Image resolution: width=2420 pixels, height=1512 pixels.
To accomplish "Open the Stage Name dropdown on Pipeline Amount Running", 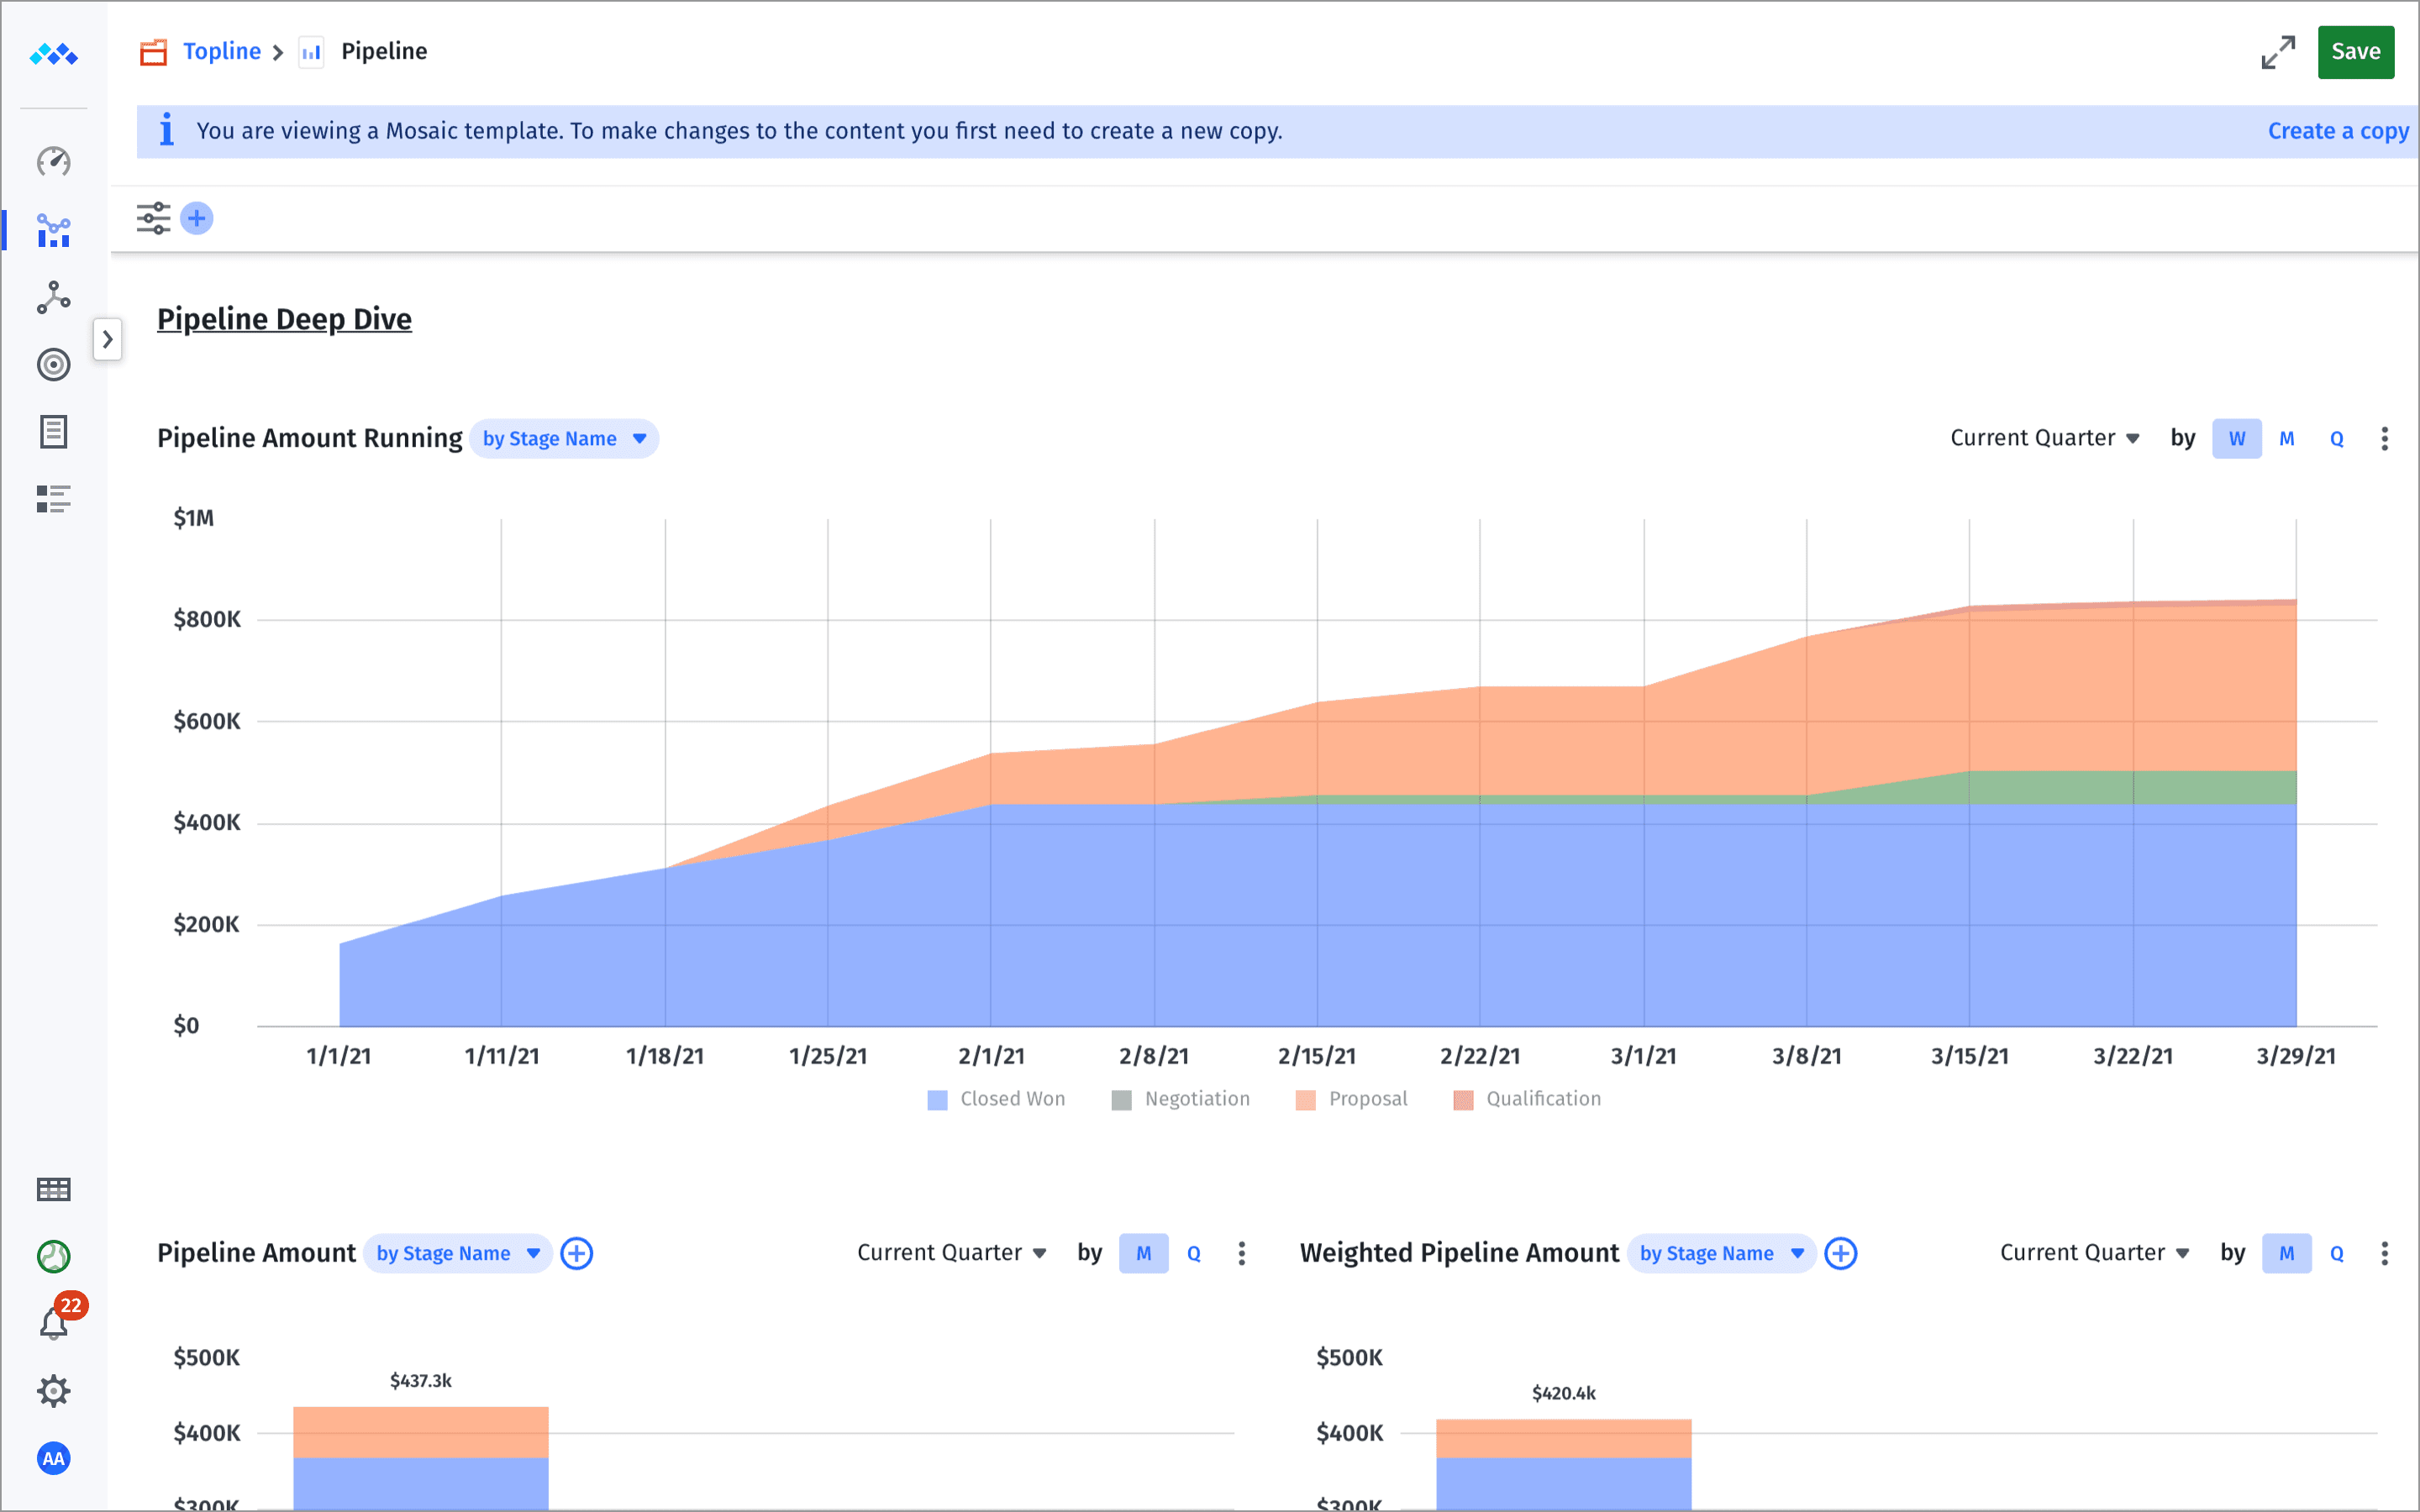I will point(564,438).
